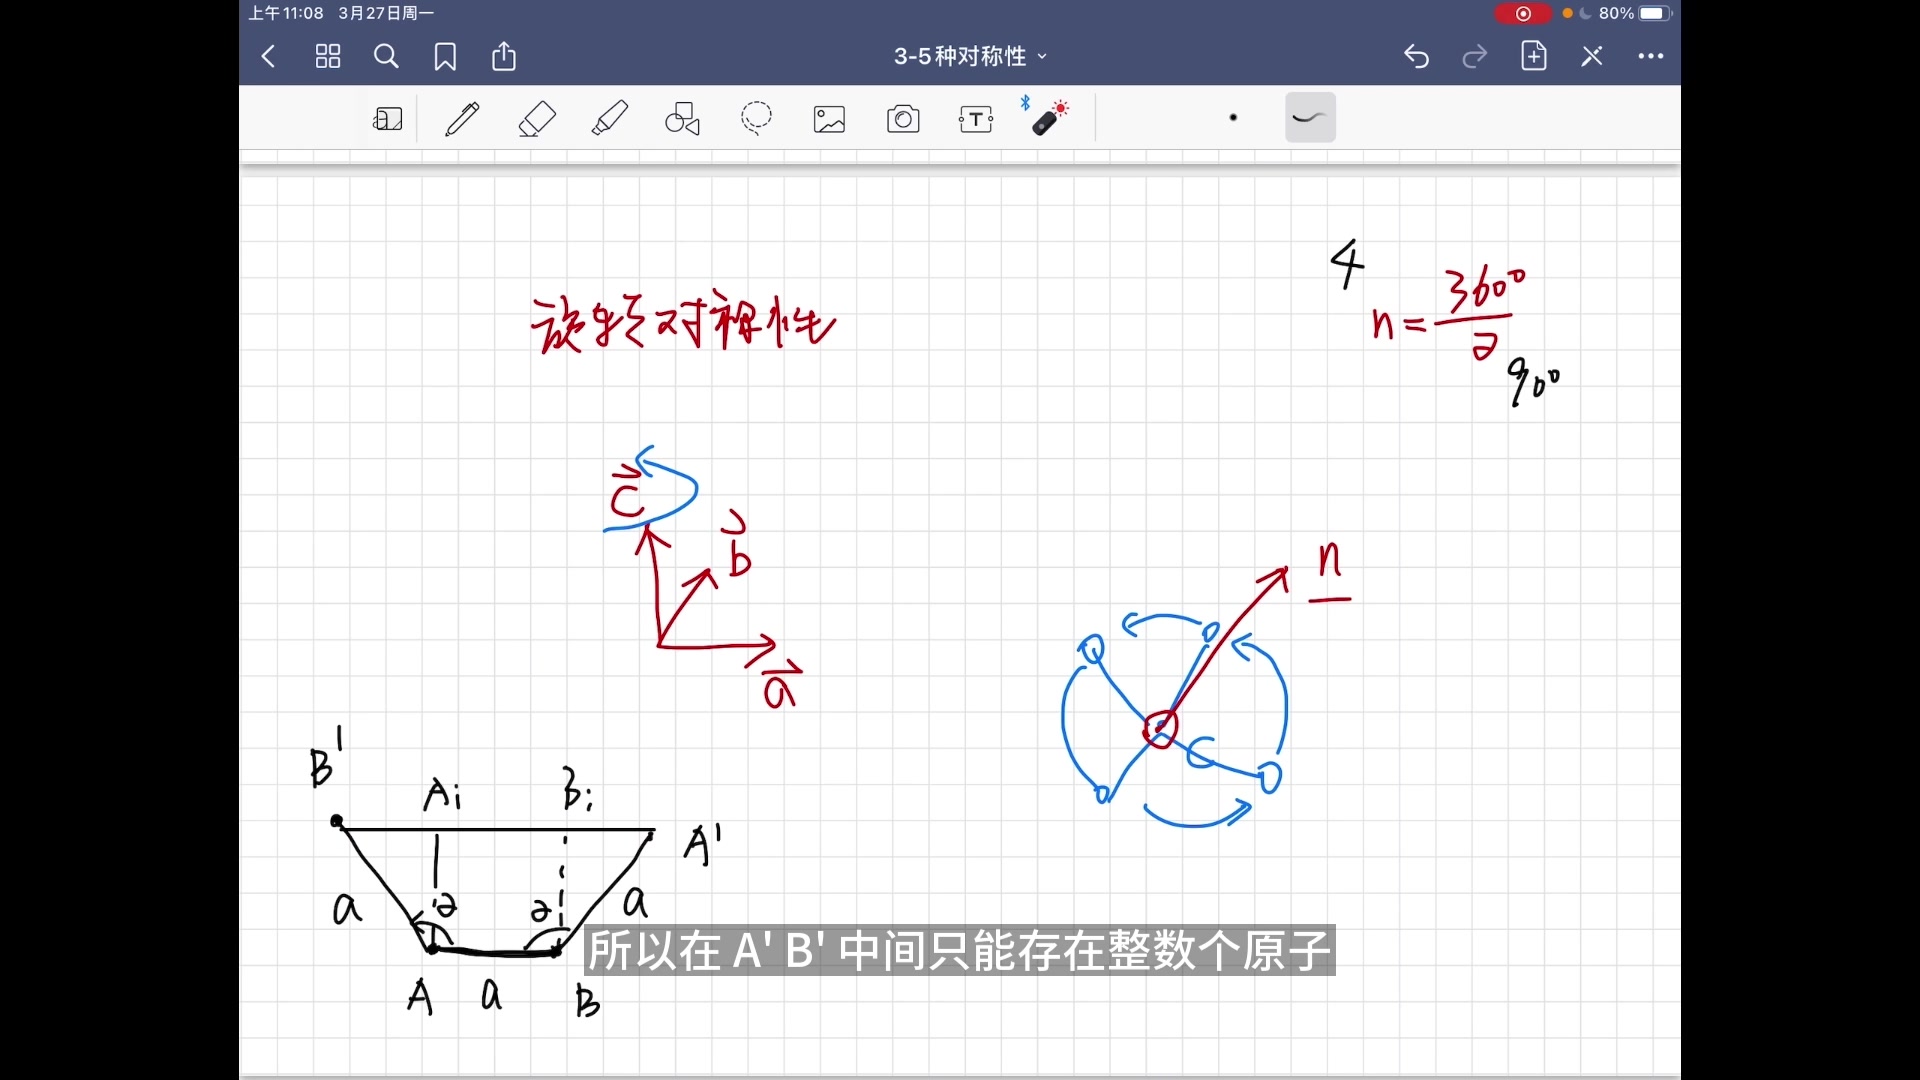This screenshot has height=1080, width=1920.
Task: Select the Eraser tool
Action: 537,119
